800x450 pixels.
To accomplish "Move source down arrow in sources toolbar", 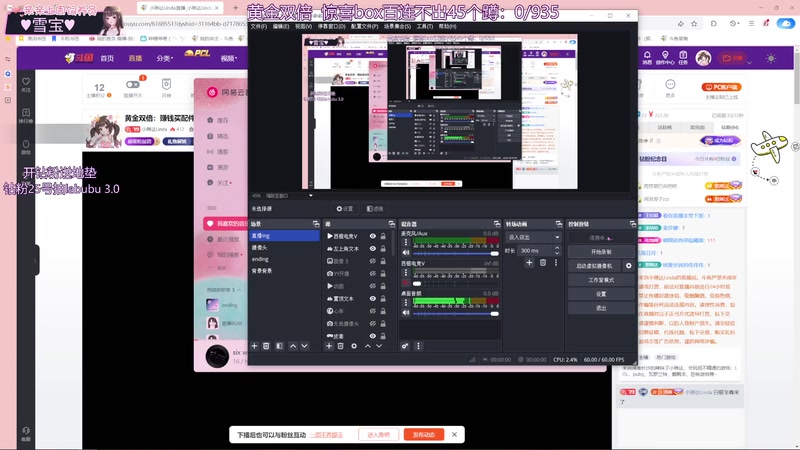I will pos(379,346).
